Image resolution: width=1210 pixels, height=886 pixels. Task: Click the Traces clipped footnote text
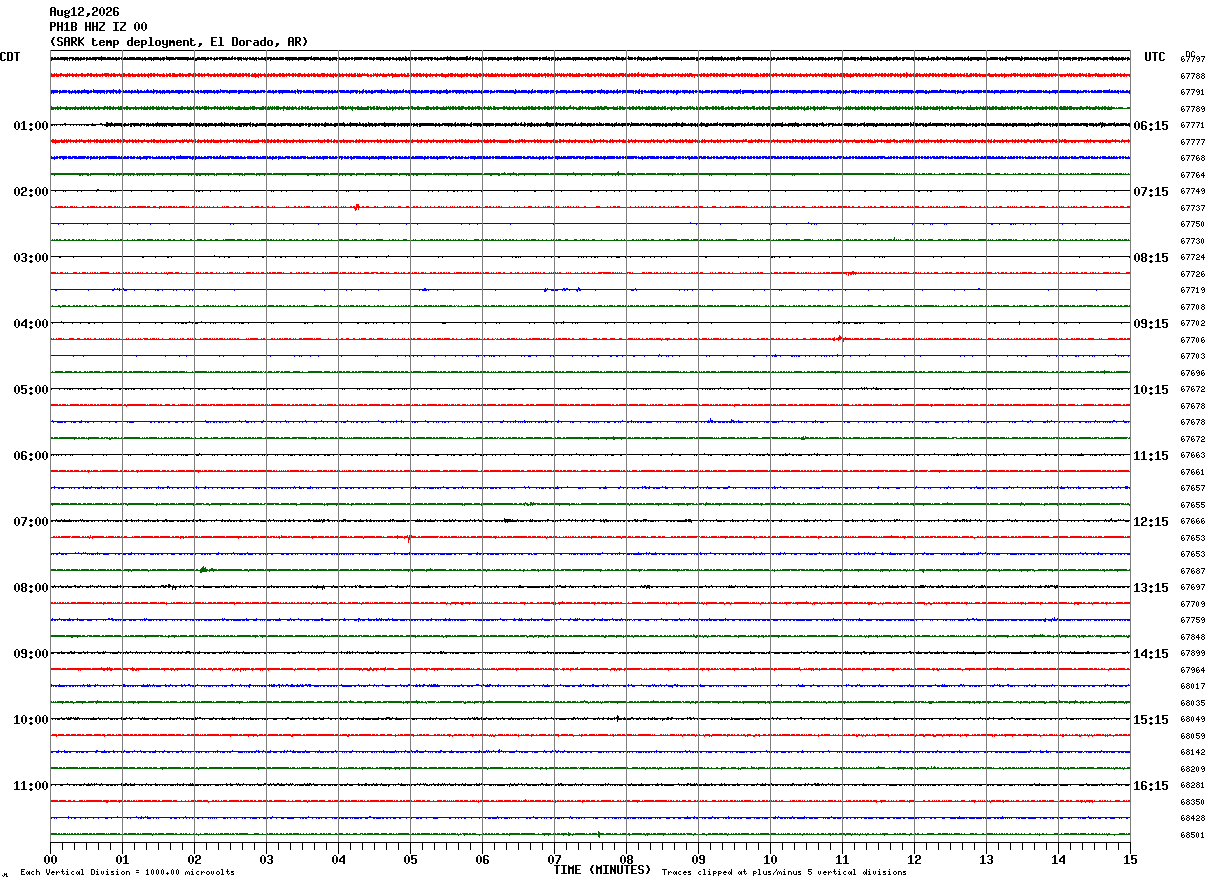pyautogui.click(x=784, y=872)
